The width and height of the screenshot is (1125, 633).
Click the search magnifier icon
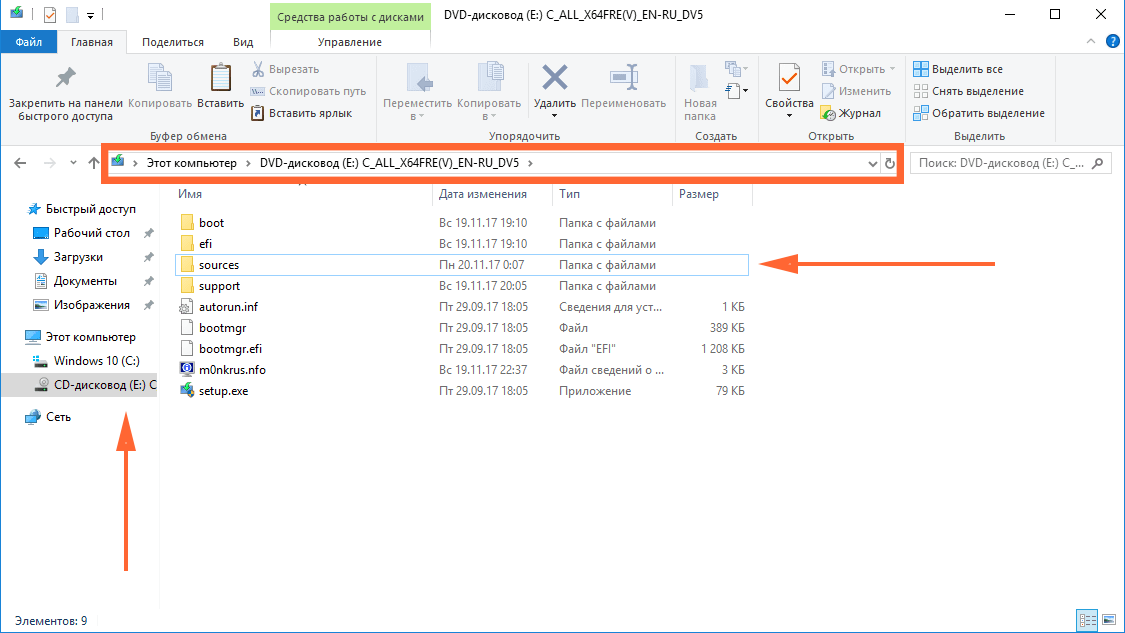1097,164
